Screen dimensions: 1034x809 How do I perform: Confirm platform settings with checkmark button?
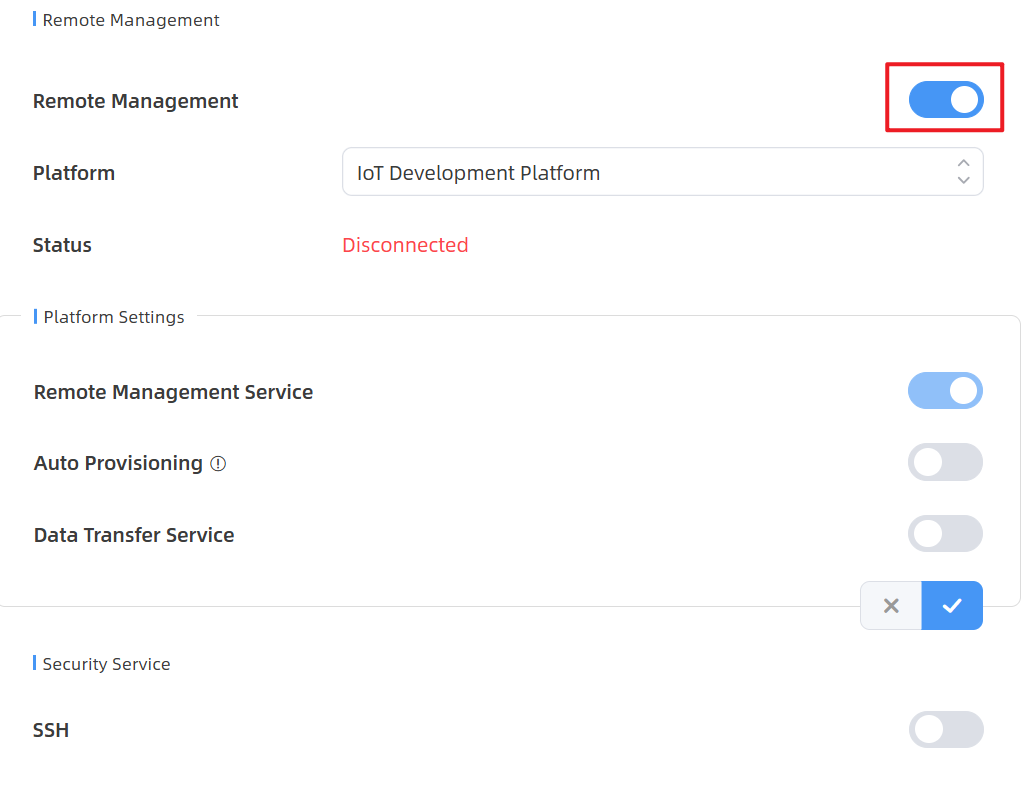[x=952, y=605]
